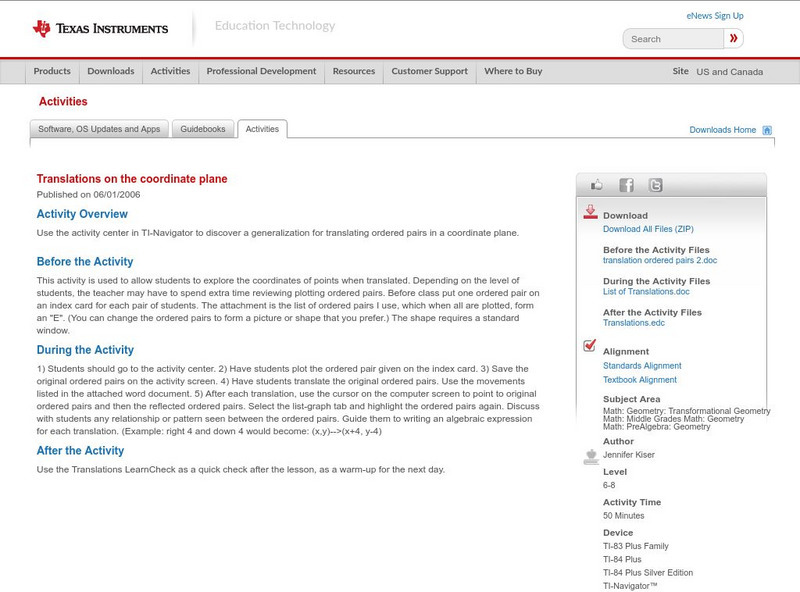This screenshot has width=800, height=592.
Task: Open Customer Support menu
Action: [430, 71]
